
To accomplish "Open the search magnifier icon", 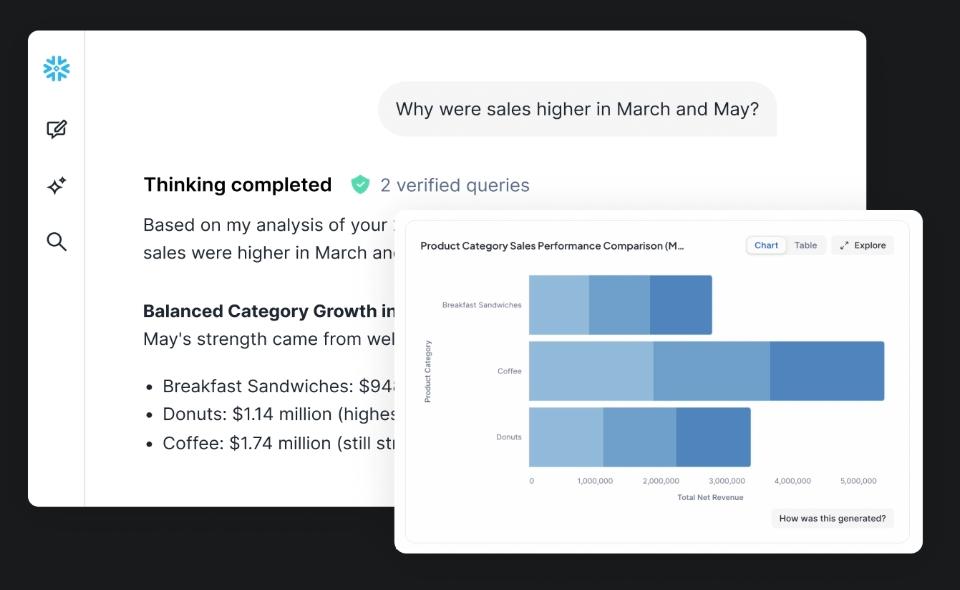I will point(57,241).
